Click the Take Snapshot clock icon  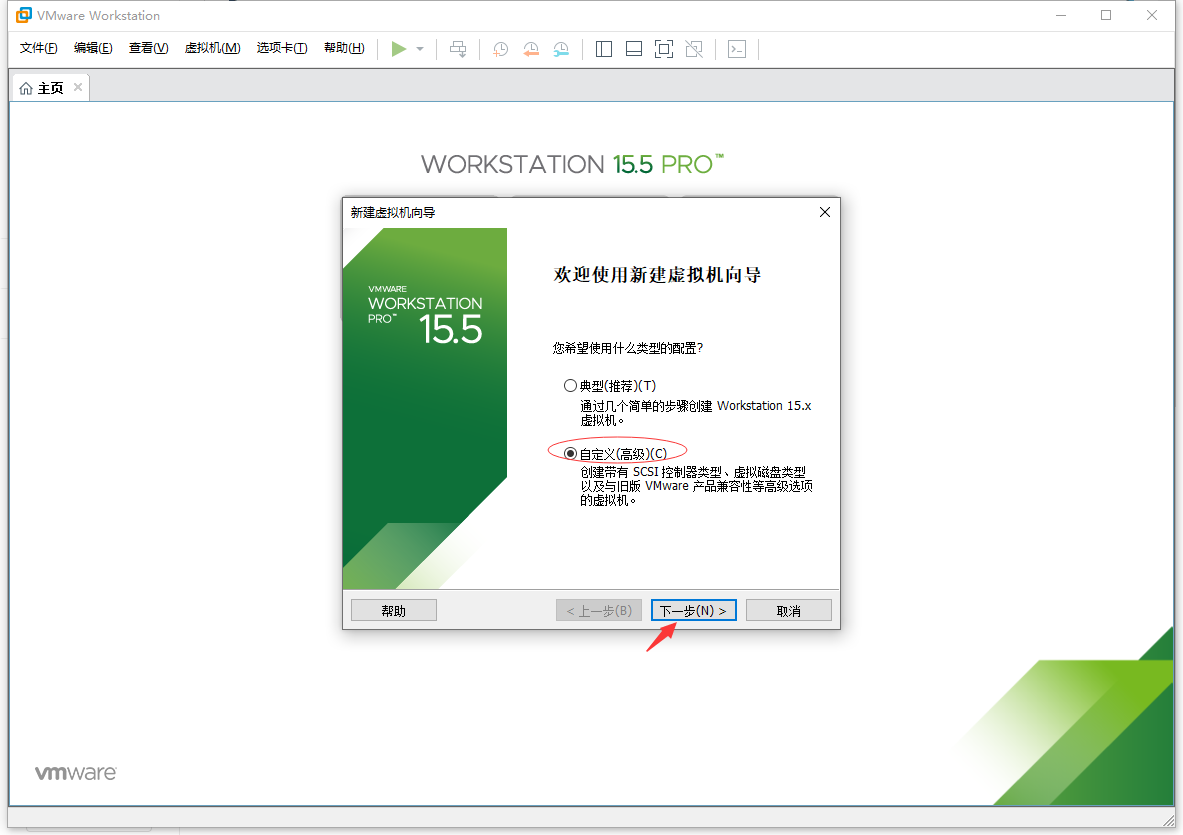coord(500,49)
